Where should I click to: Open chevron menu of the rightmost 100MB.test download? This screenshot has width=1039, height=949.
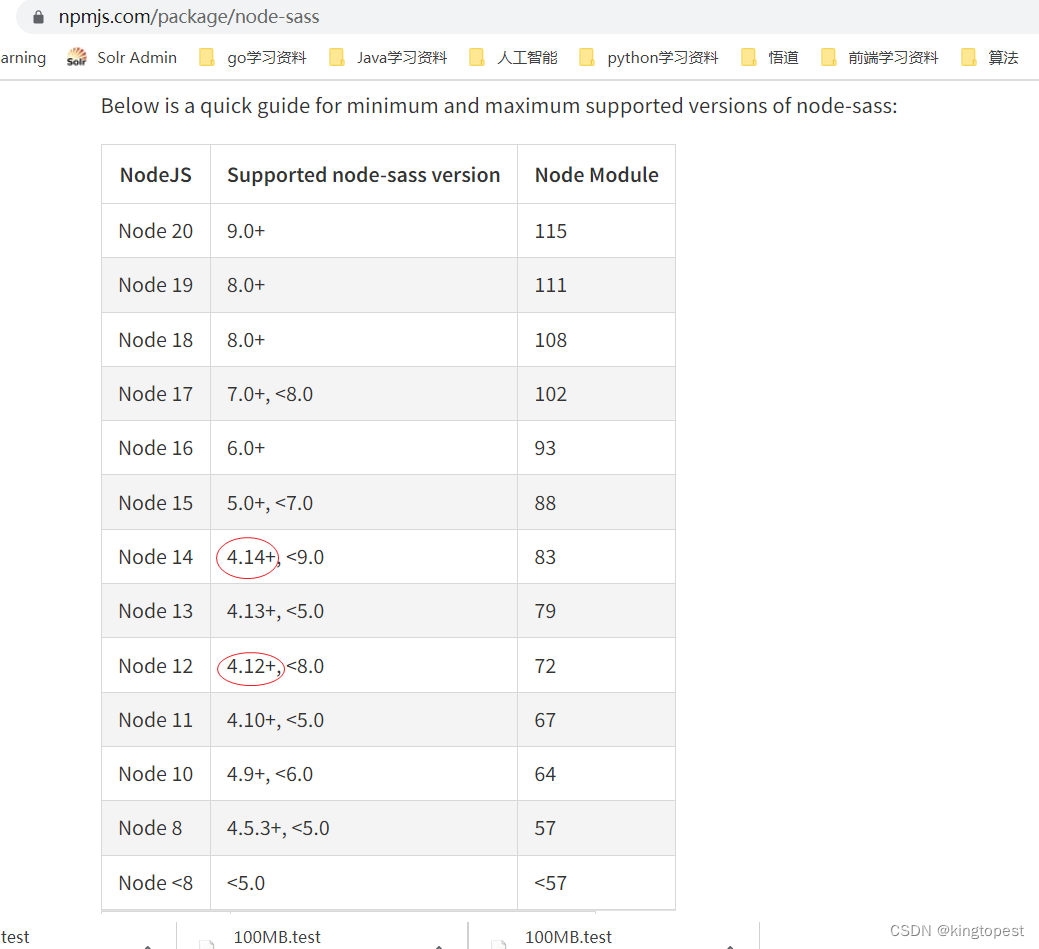(729, 945)
